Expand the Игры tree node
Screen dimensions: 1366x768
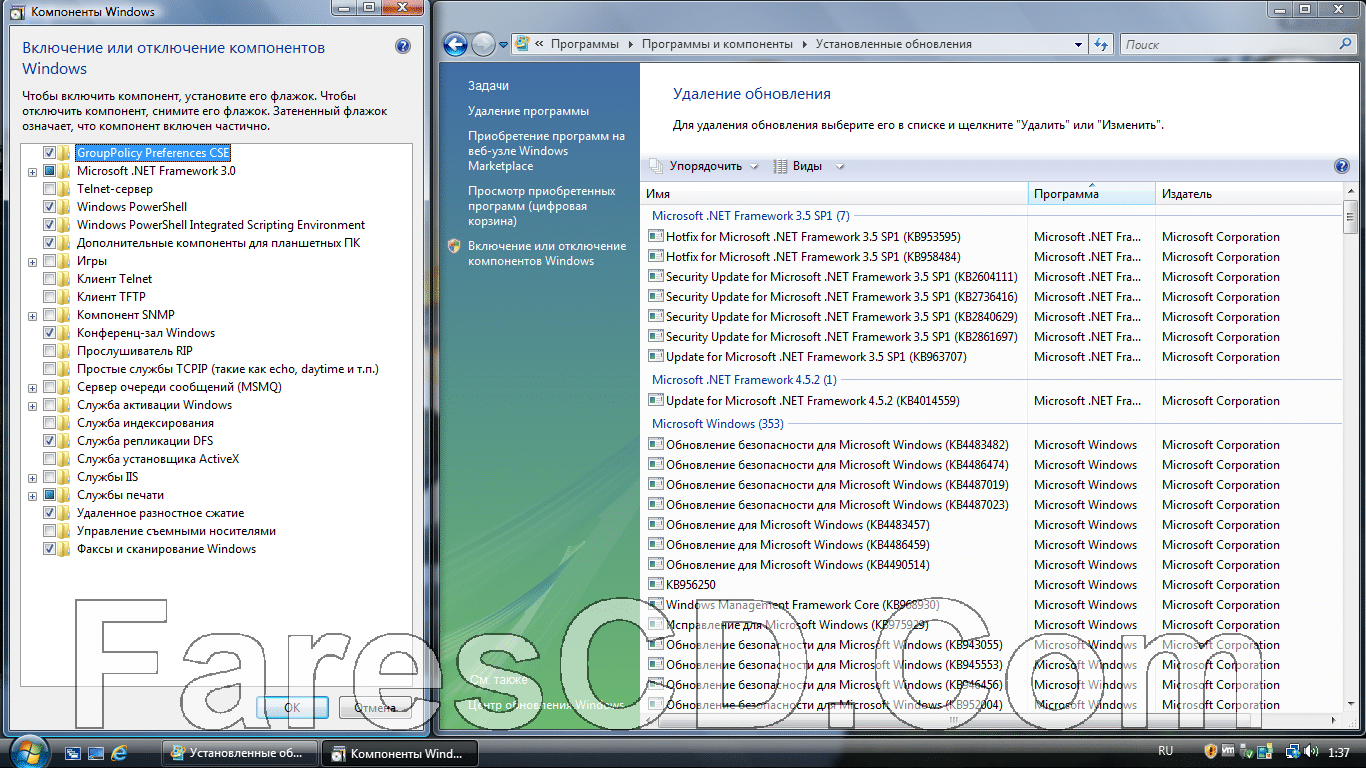(x=33, y=262)
